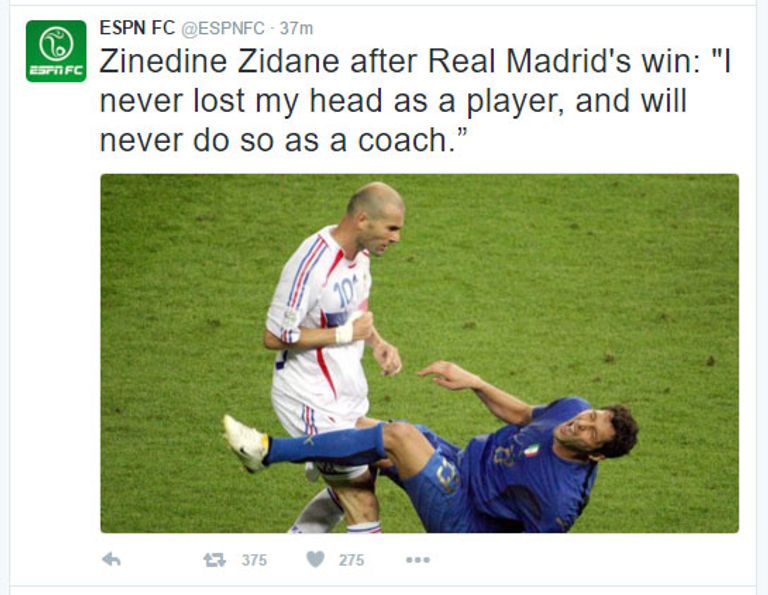Click the tweet text mentioning Real Madrid's win

pyautogui.click(x=415, y=101)
